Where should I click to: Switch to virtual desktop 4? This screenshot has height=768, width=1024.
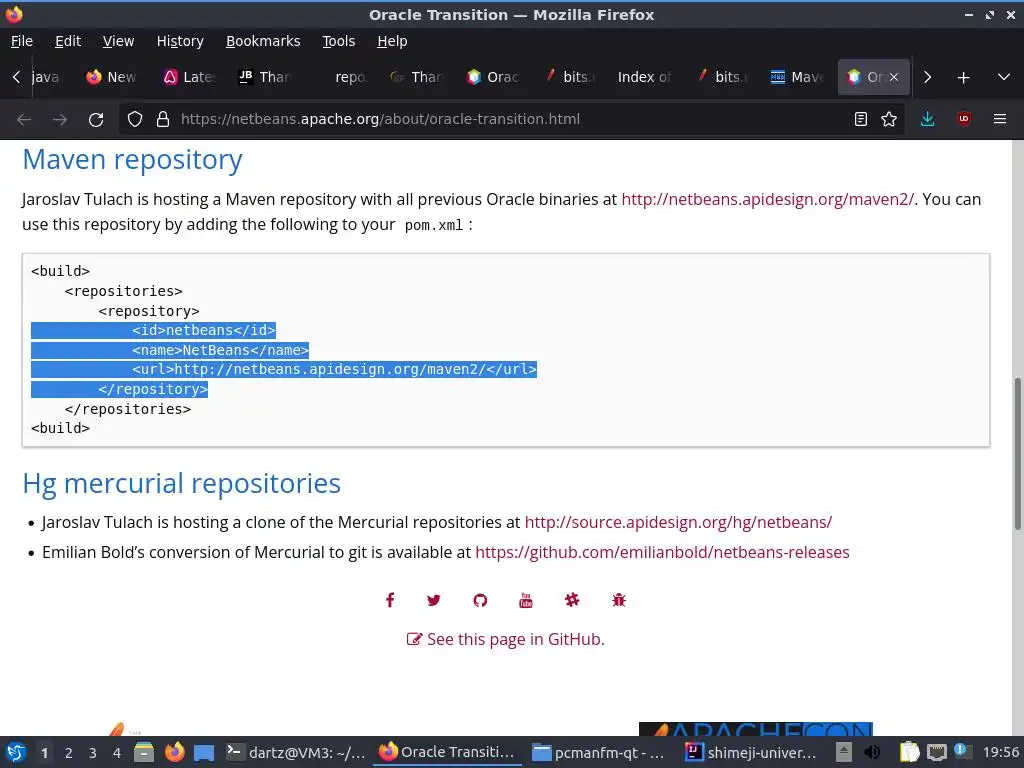117,753
